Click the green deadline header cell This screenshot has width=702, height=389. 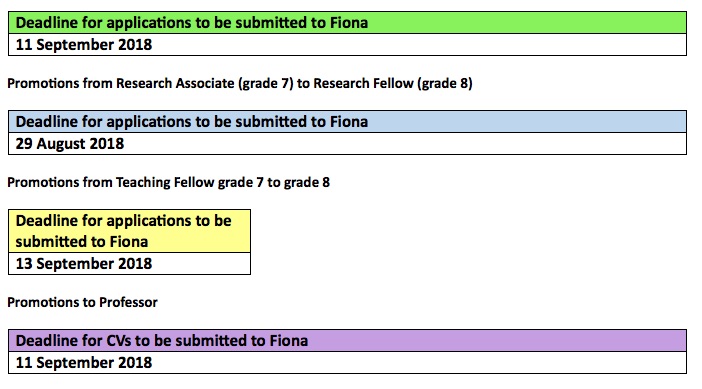click(347, 22)
